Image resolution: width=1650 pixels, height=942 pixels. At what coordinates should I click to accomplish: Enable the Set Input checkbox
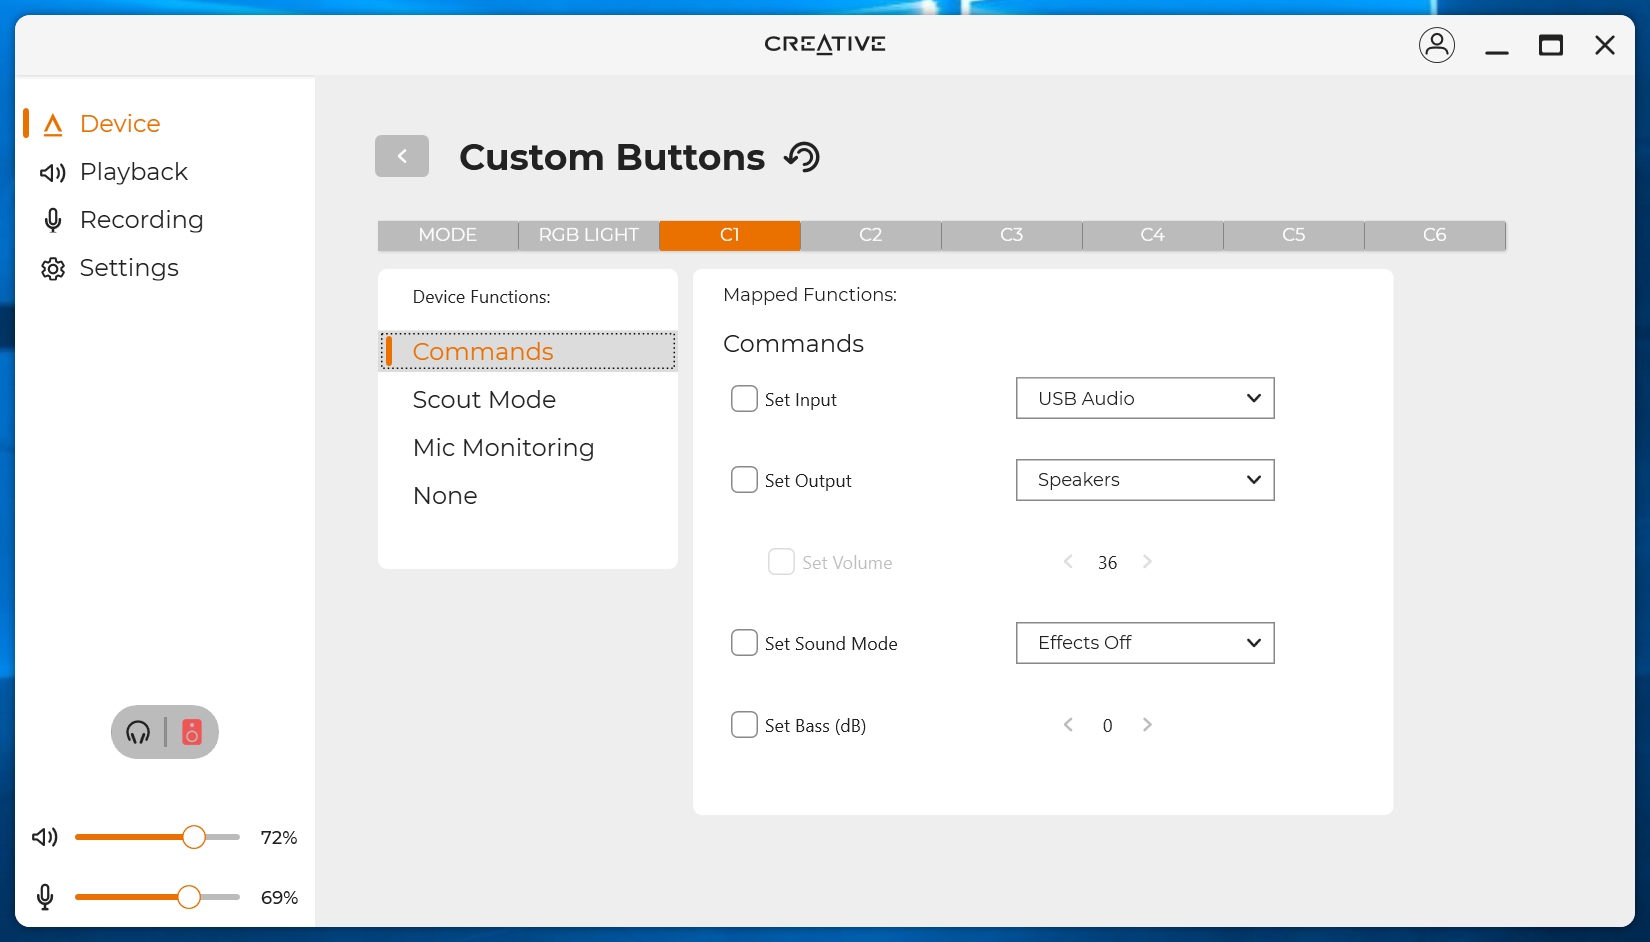coord(744,399)
